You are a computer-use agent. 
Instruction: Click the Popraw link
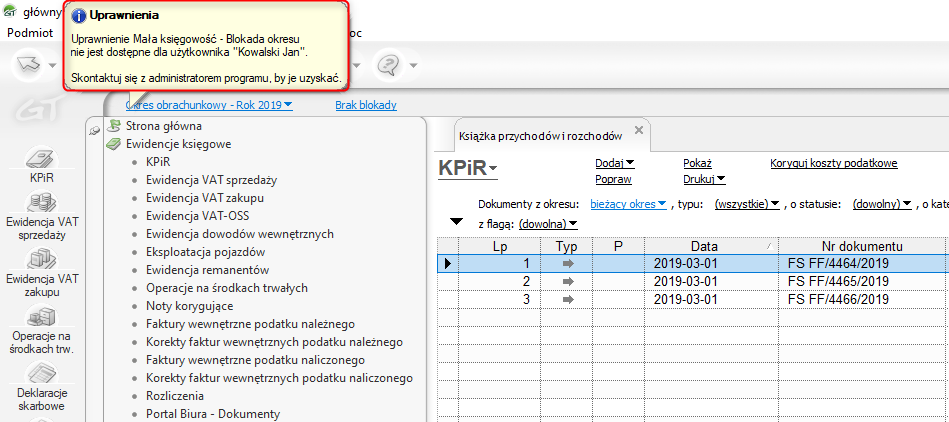tap(614, 179)
